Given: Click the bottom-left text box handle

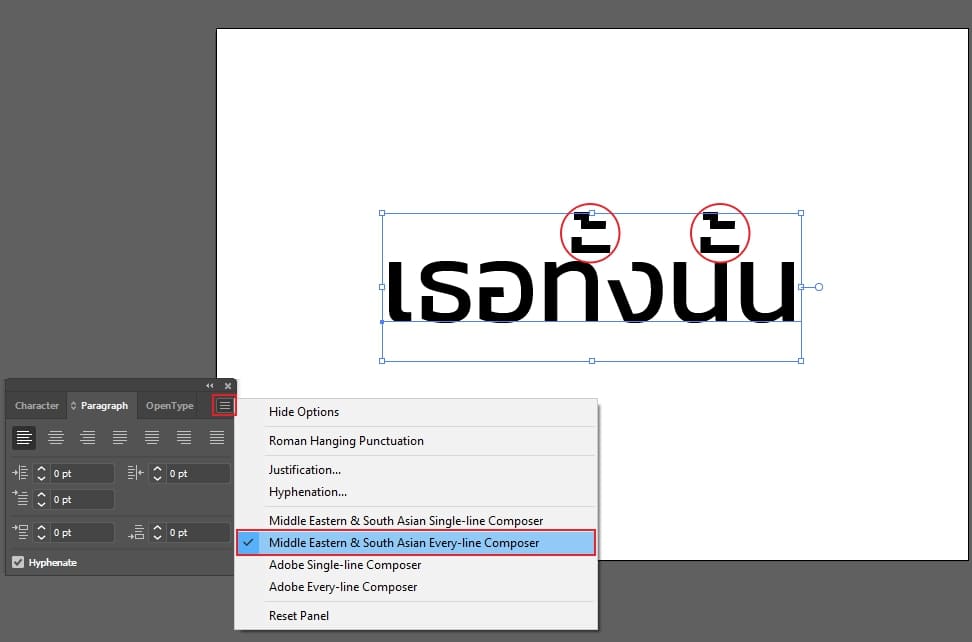Looking at the screenshot, I should pyautogui.click(x=382, y=361).
